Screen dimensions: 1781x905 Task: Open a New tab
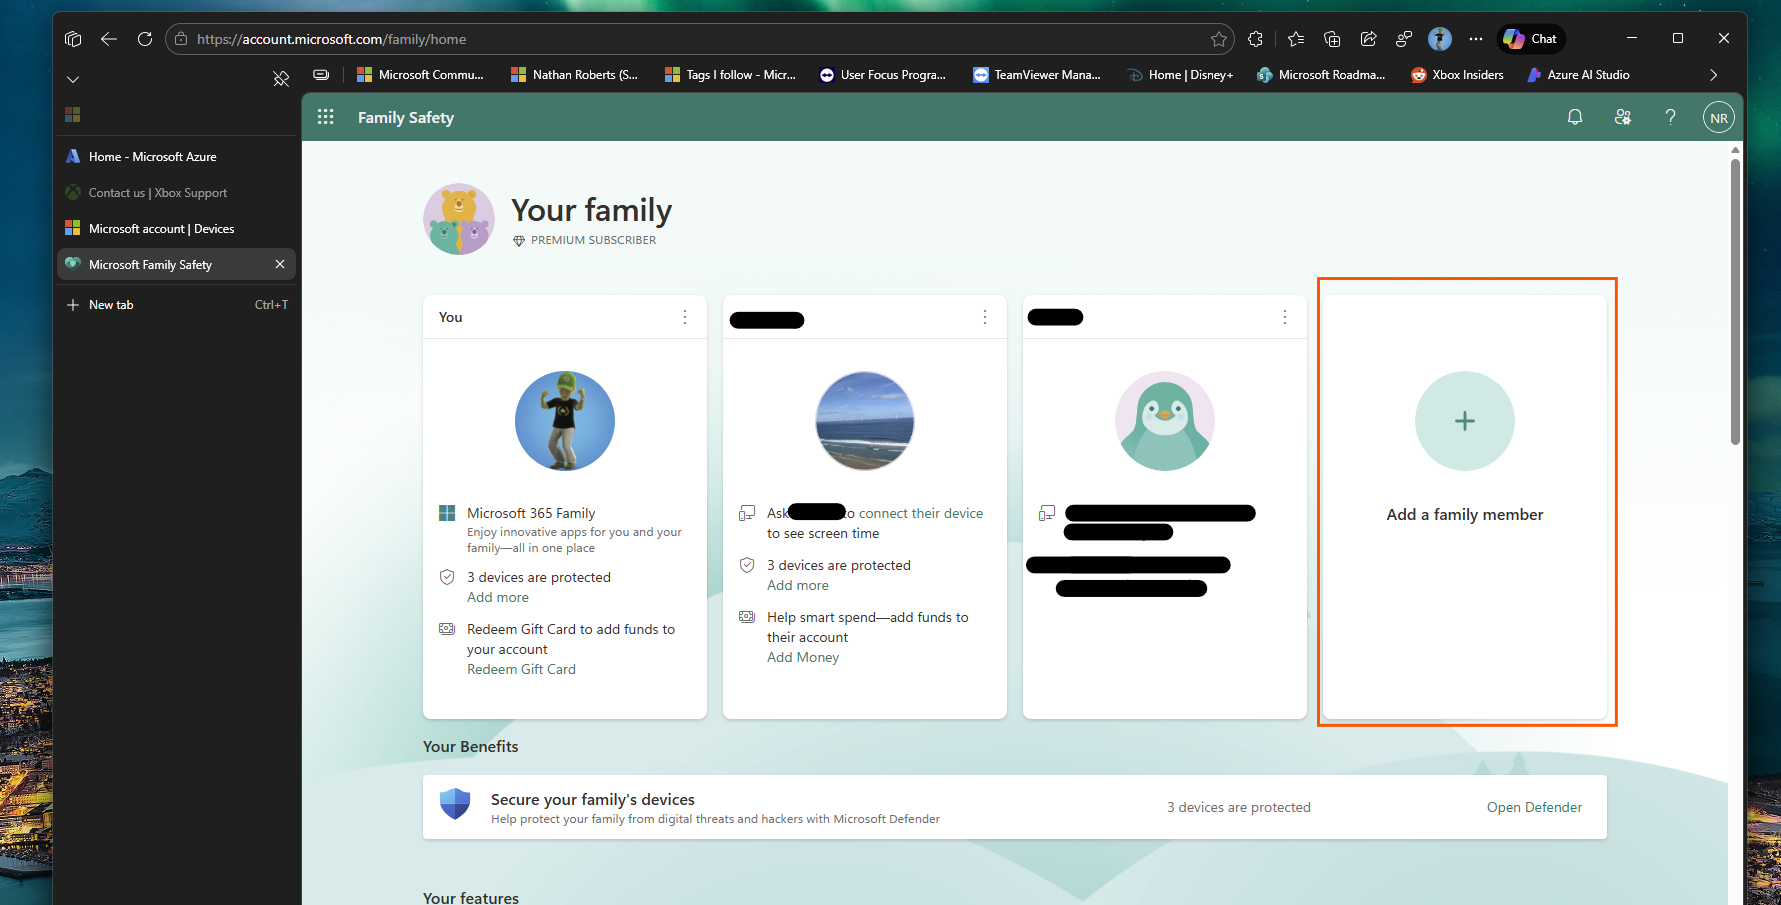(x=177, y=305)
